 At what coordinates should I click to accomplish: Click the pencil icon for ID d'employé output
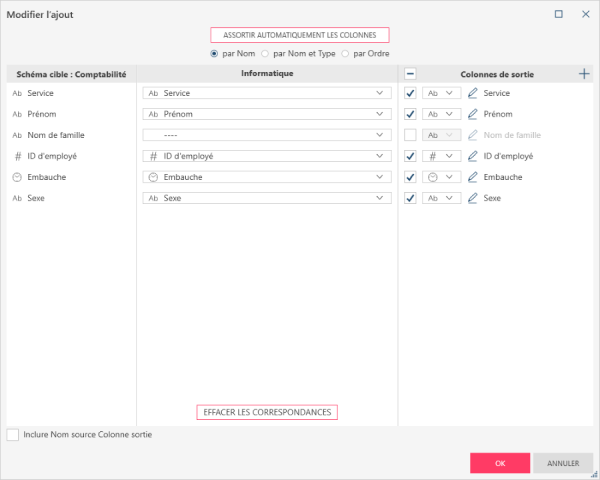point(474,156)
